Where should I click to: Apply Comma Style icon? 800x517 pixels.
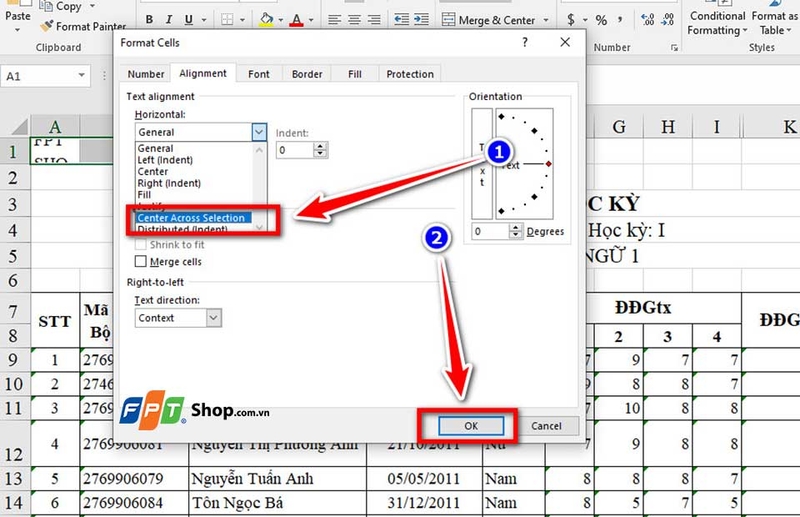coord(620,20)
